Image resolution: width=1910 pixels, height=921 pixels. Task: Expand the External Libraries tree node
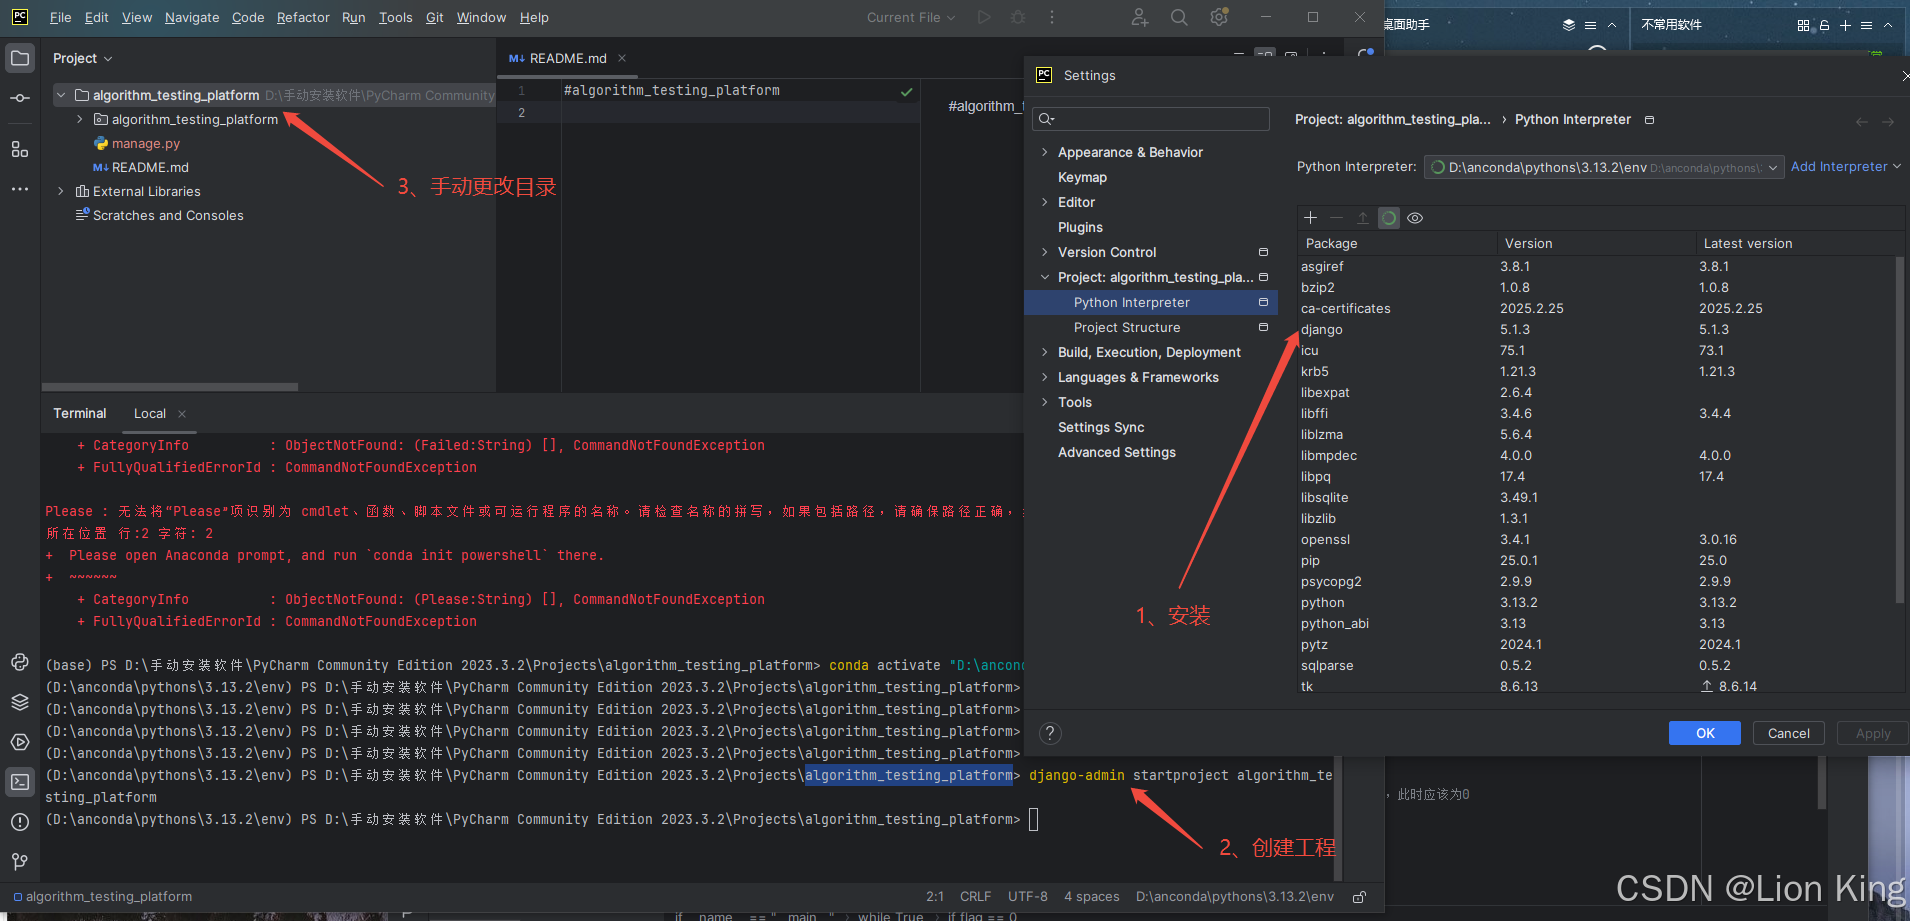coord(61,191)
